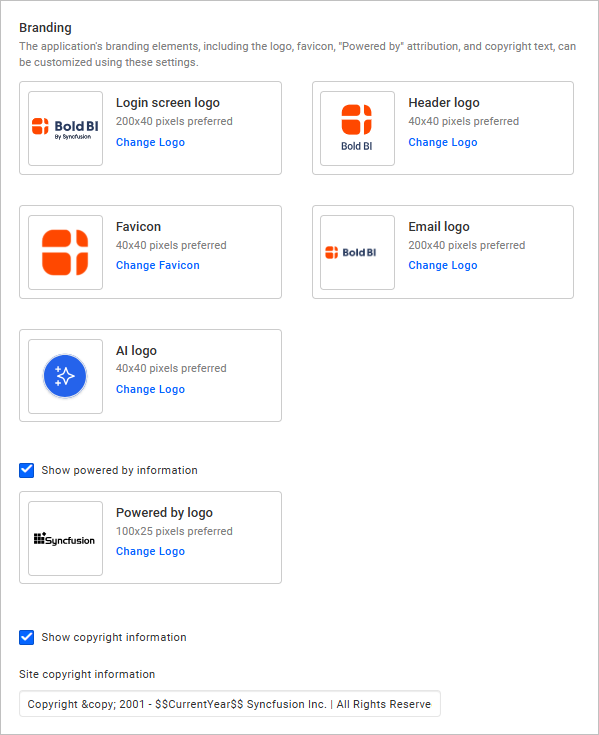Click the "Site copyright information" label

87,674
